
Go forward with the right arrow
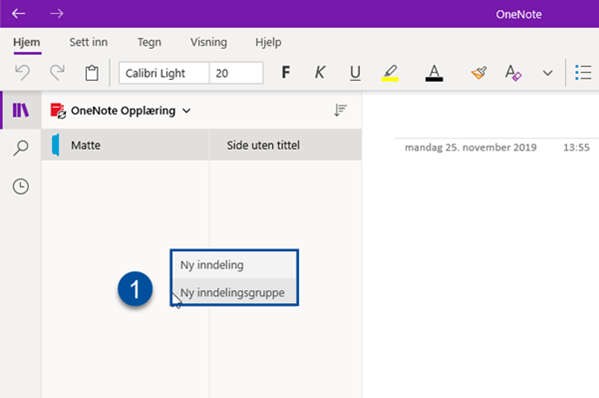point(57,14)
